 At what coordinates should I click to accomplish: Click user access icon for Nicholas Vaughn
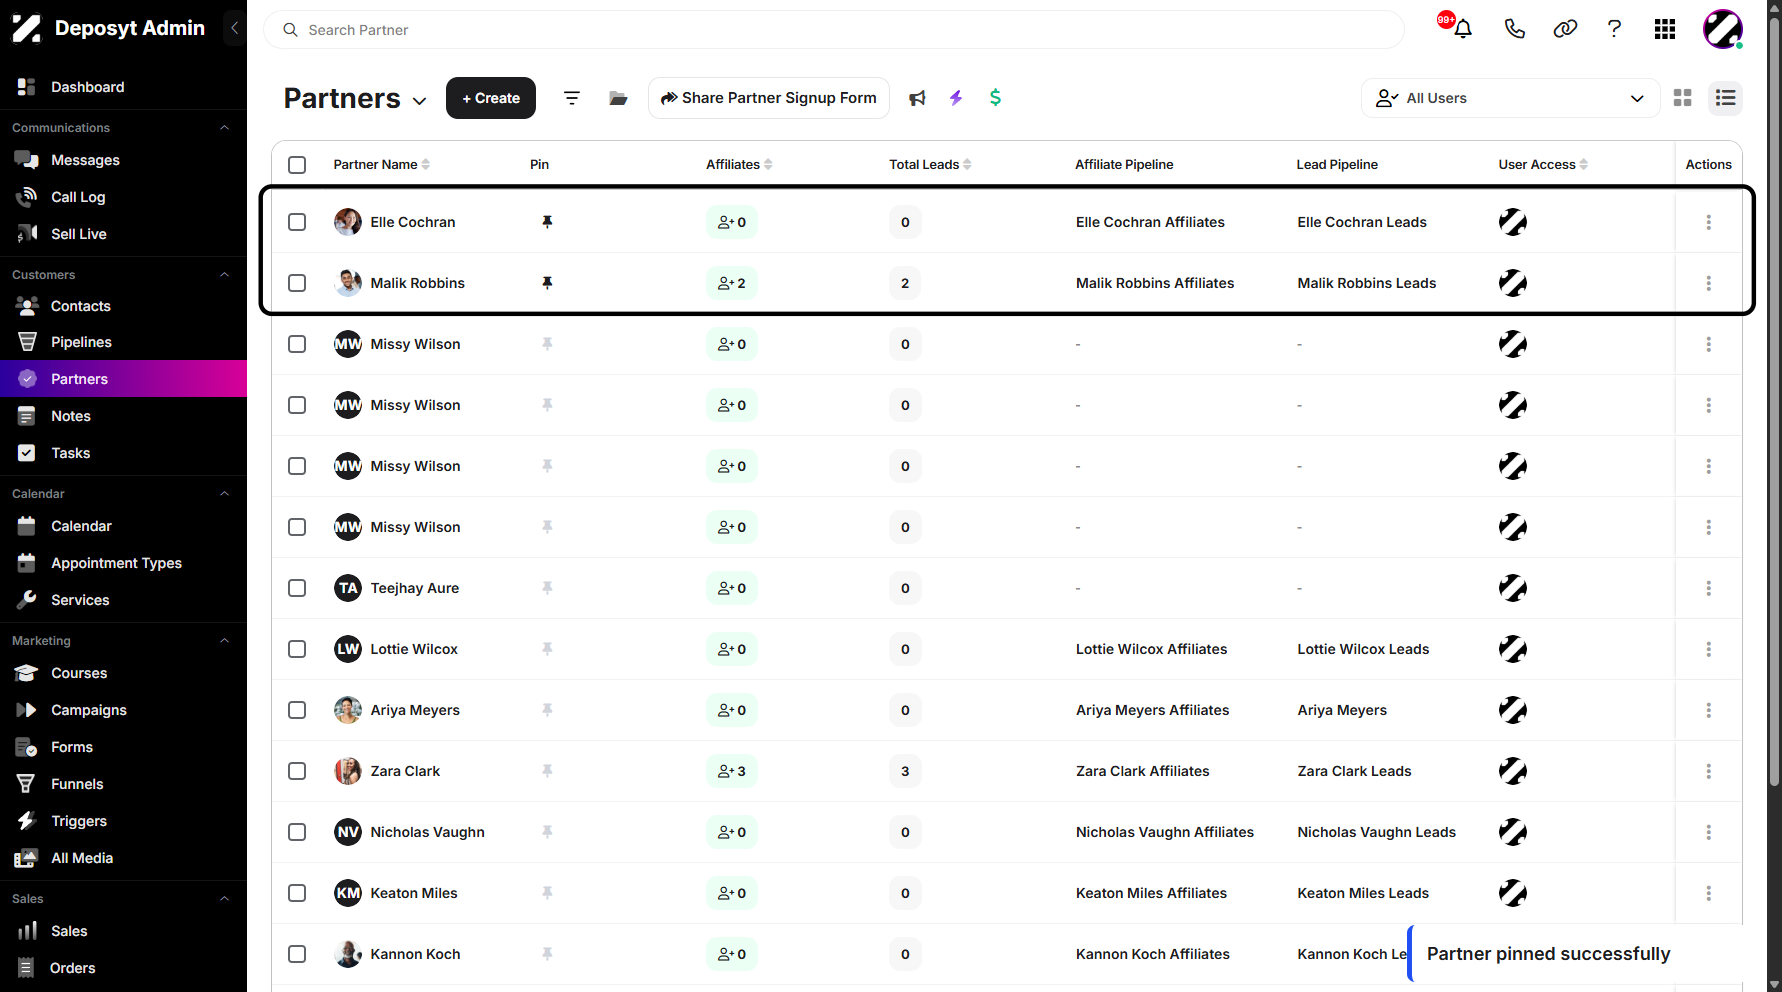pos(1512,832)
